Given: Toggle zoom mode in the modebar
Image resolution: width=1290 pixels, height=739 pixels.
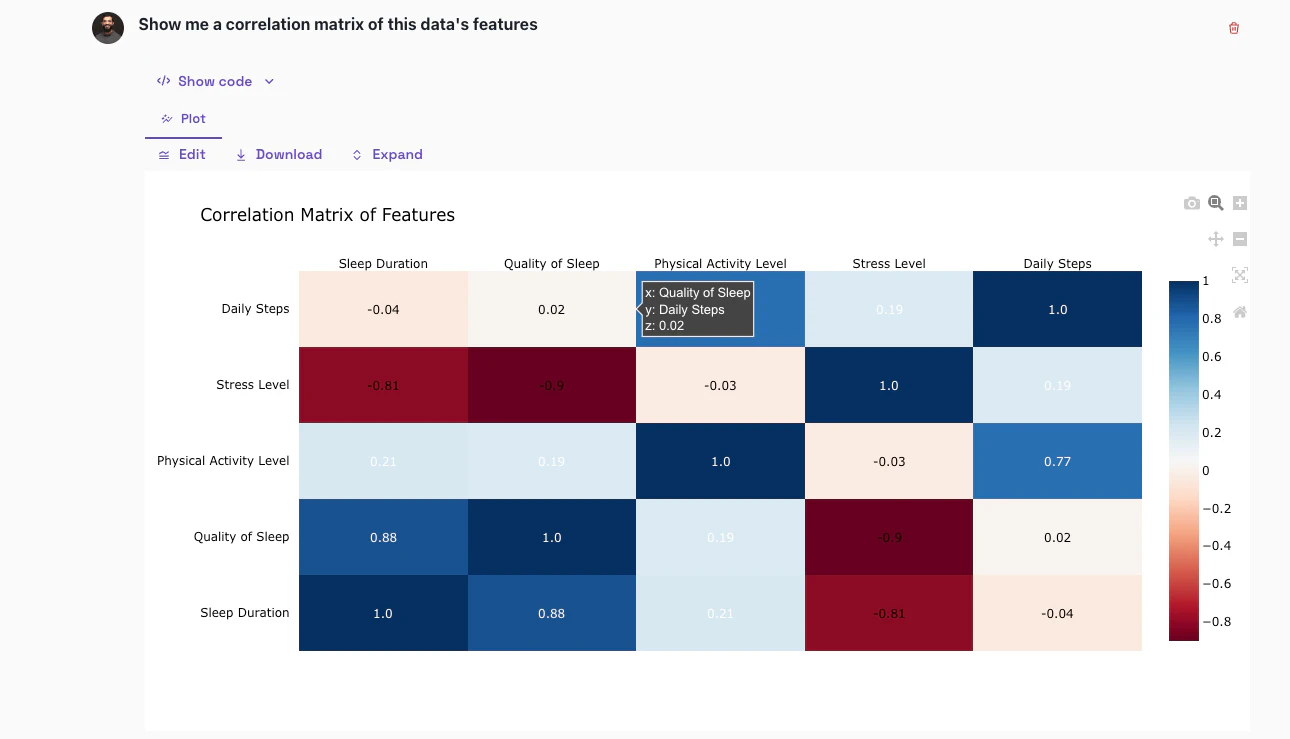Looking at the screenshot, I should [1216, 202].
